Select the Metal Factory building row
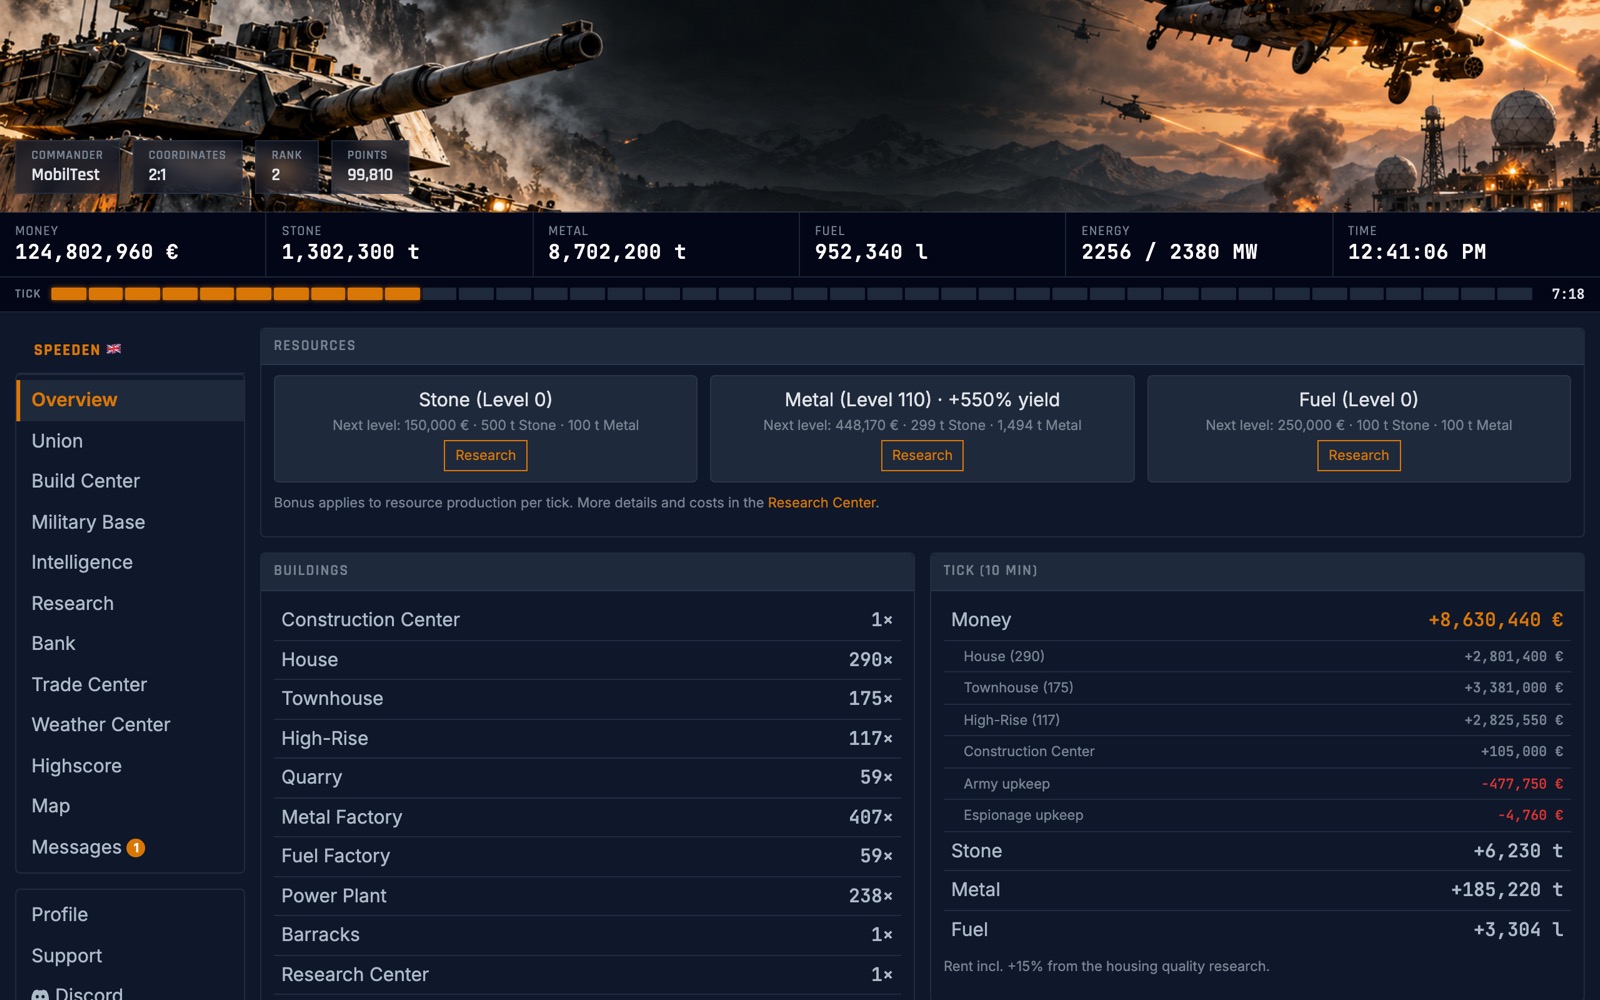This screenshot has width=1600, height=1000. pos(587,817)
